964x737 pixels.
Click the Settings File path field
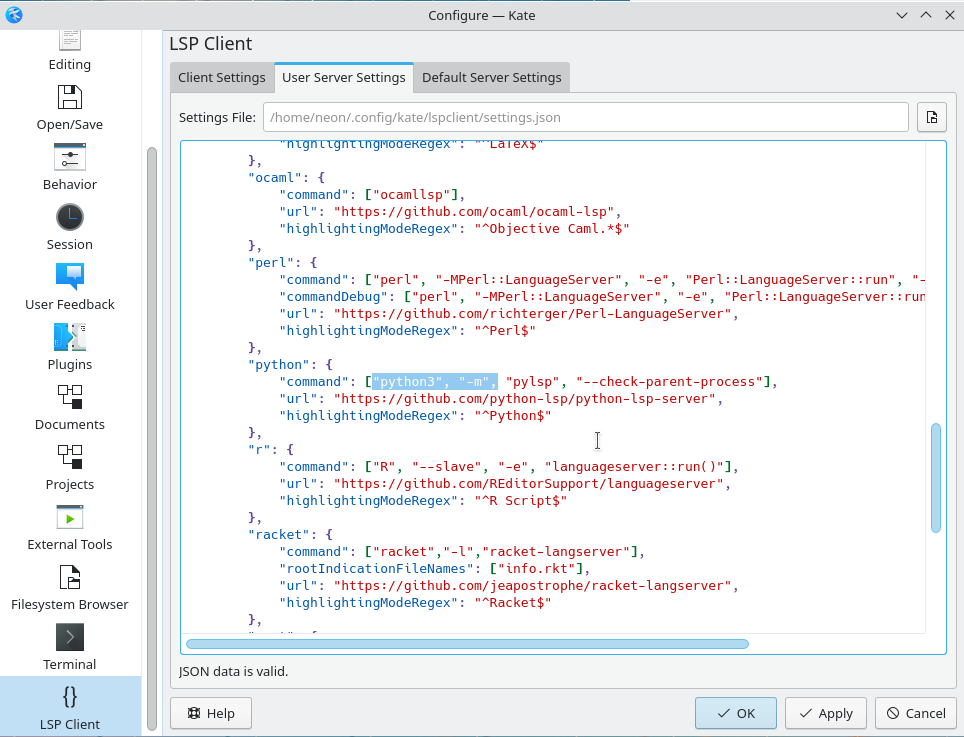pyautogui.click(x=585, y=117)
